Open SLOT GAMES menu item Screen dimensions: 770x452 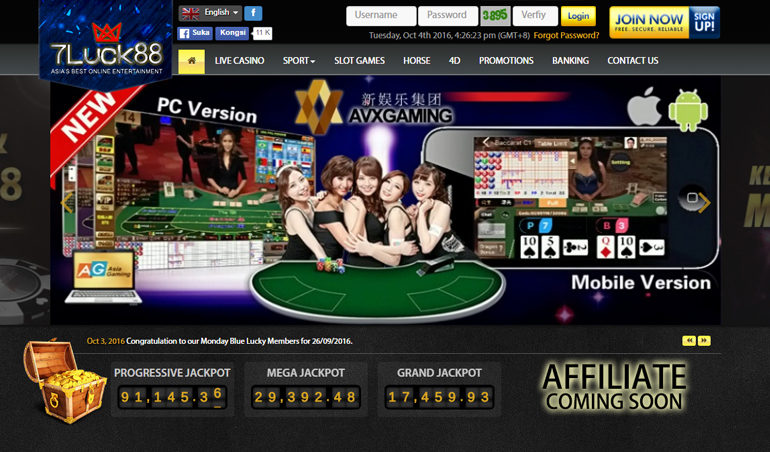[359, 61]
